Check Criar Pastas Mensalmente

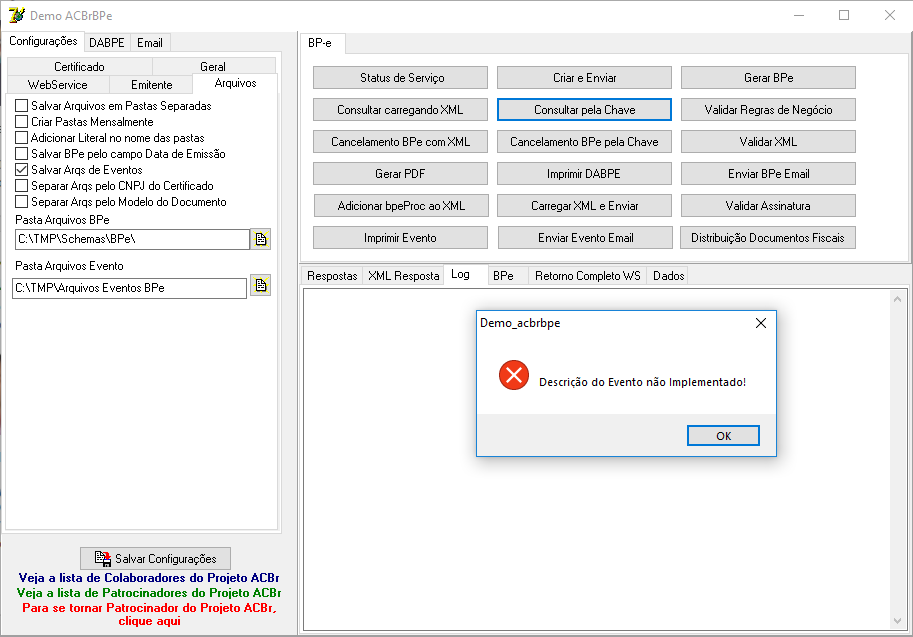[22, 122]
